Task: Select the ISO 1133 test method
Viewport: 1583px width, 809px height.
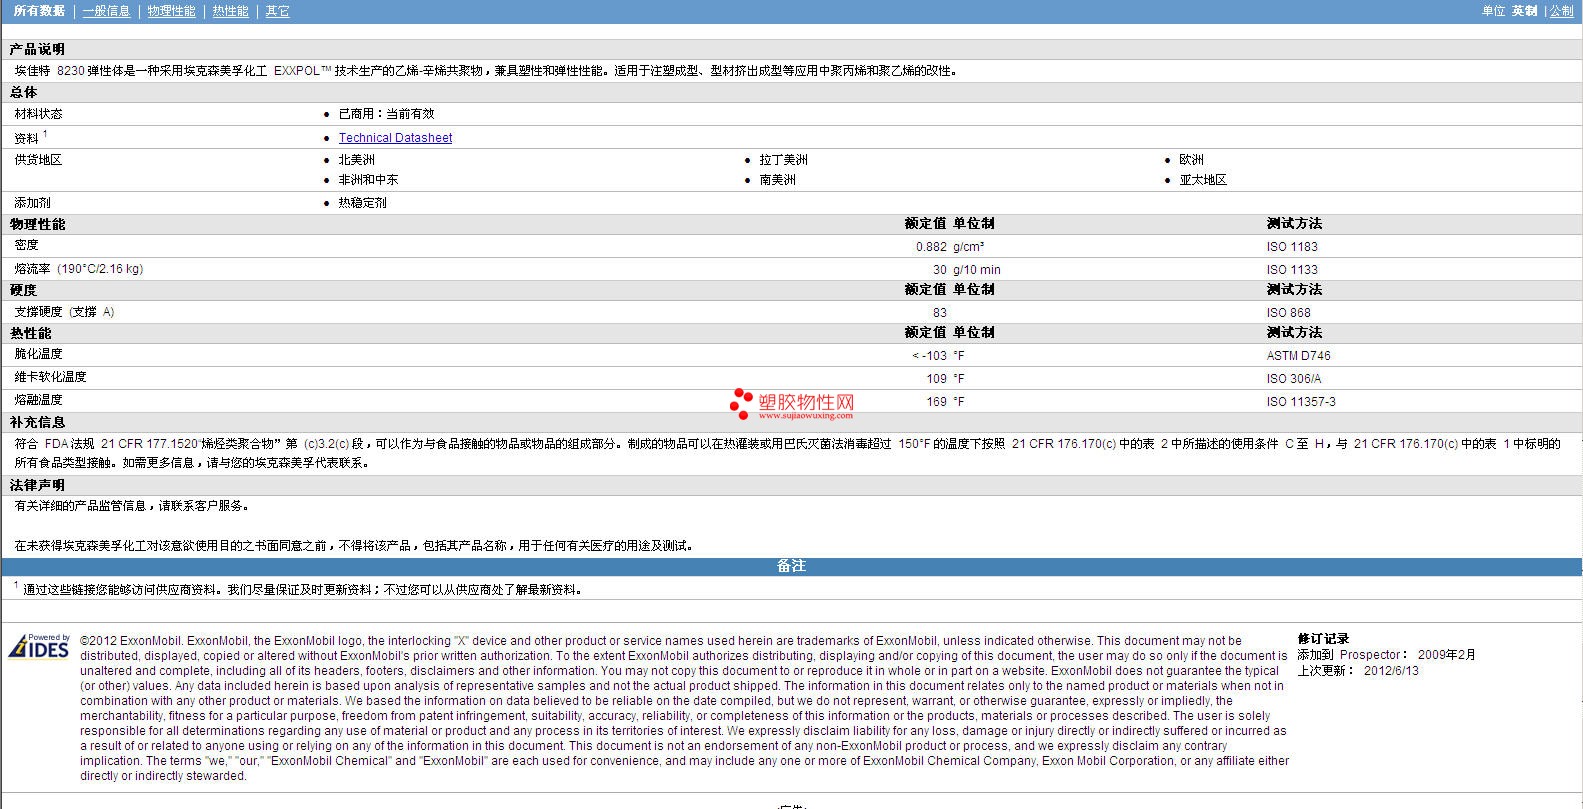Action: pos(1292,270)
